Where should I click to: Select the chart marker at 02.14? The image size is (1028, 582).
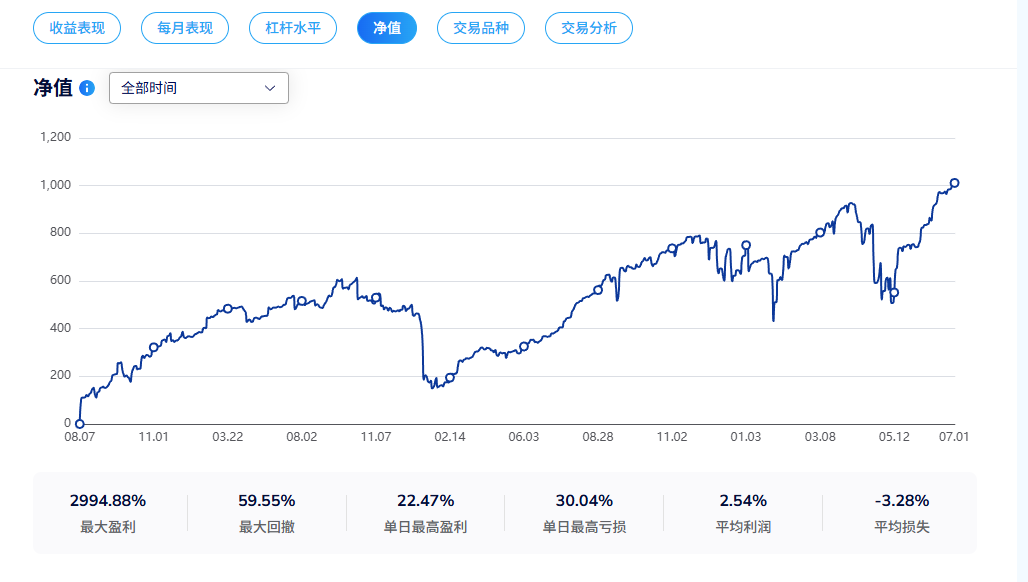pyautogui.click(x=450, y=378)
